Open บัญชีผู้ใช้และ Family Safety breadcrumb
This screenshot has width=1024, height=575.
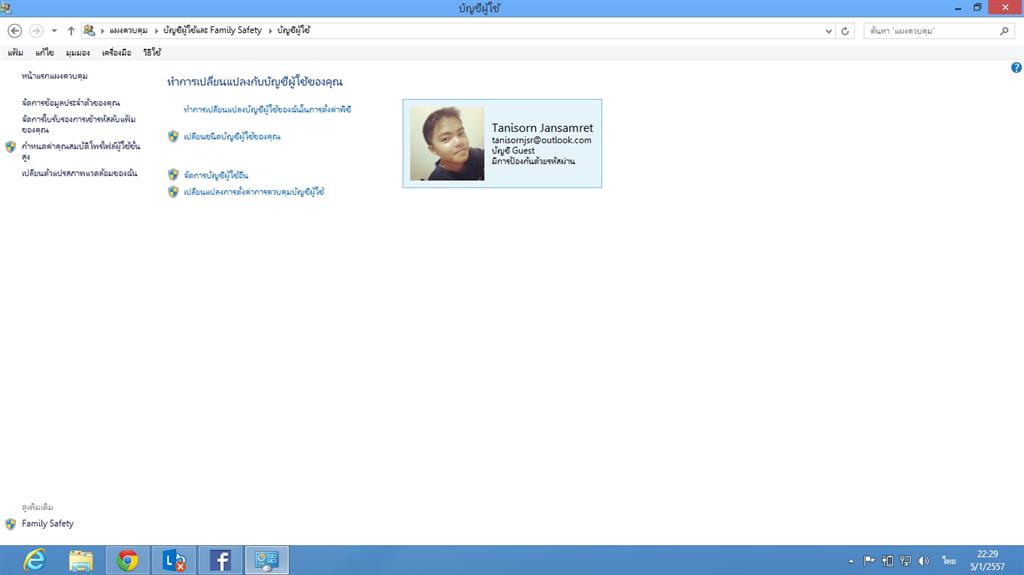coord(212,30)
